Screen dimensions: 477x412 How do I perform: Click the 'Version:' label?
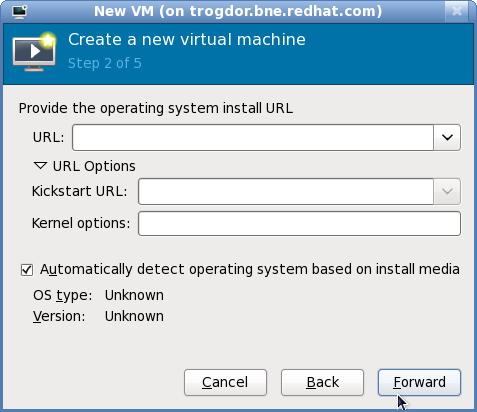tap(59, 316)
